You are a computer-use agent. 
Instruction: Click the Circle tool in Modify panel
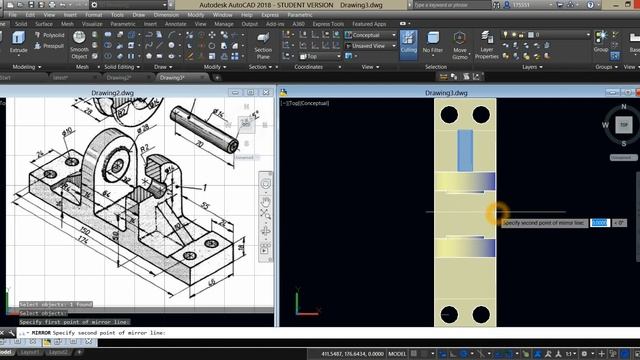(212, 46)
